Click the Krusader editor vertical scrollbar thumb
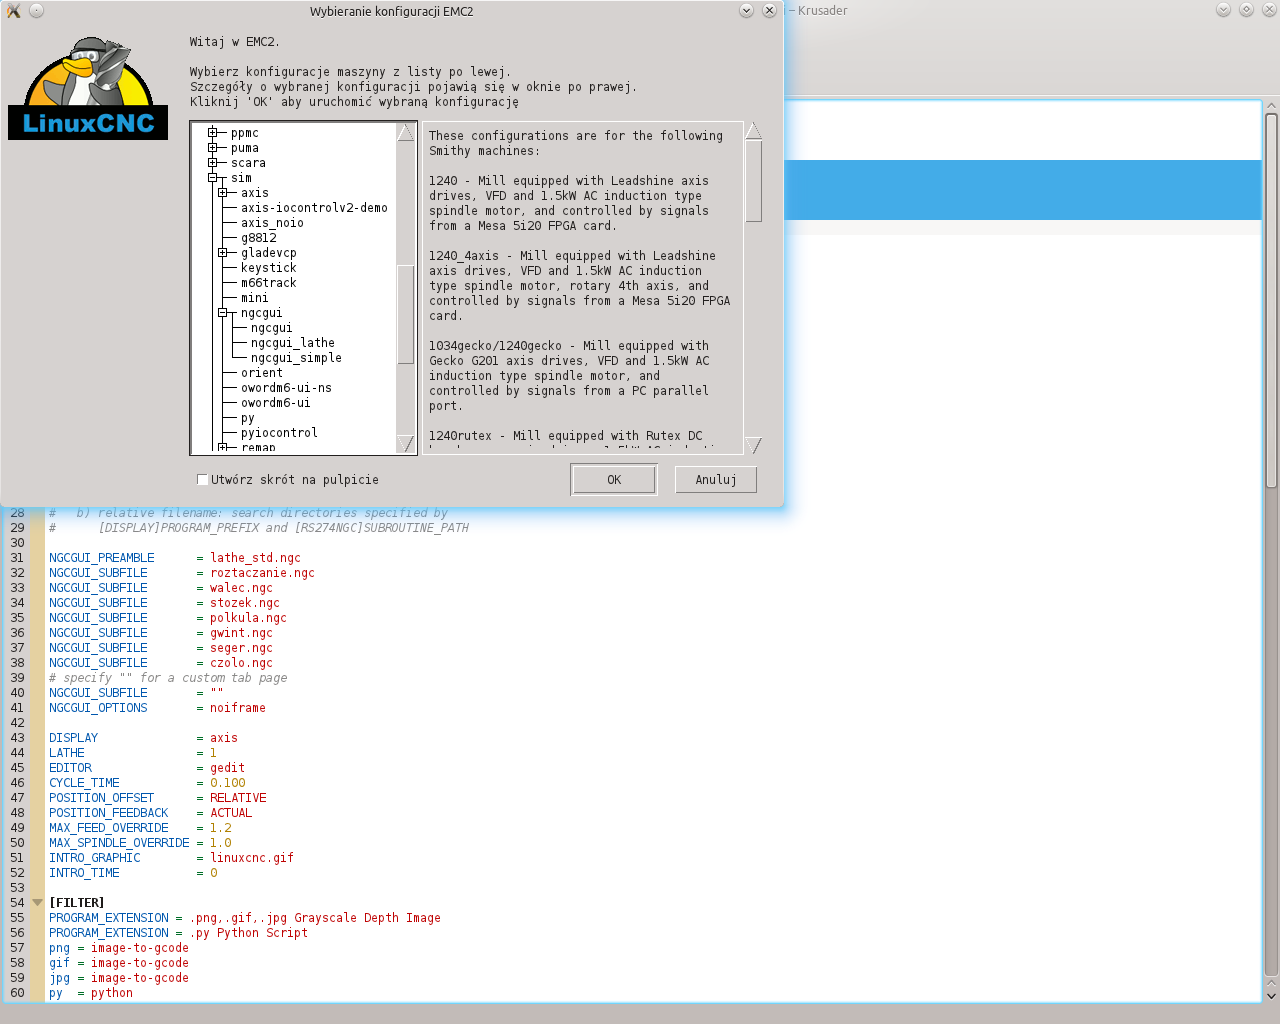This screenshot has width=1280, height=1024. (x=1271, y=300)
